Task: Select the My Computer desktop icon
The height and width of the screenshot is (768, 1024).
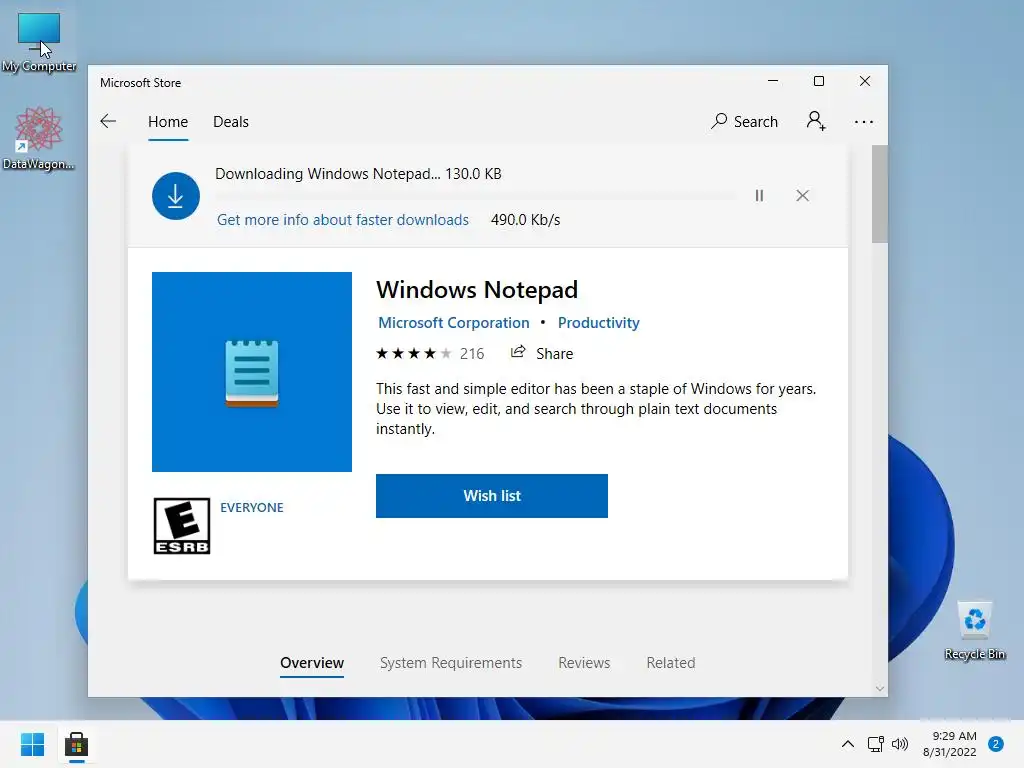Action: click(39, 42)
